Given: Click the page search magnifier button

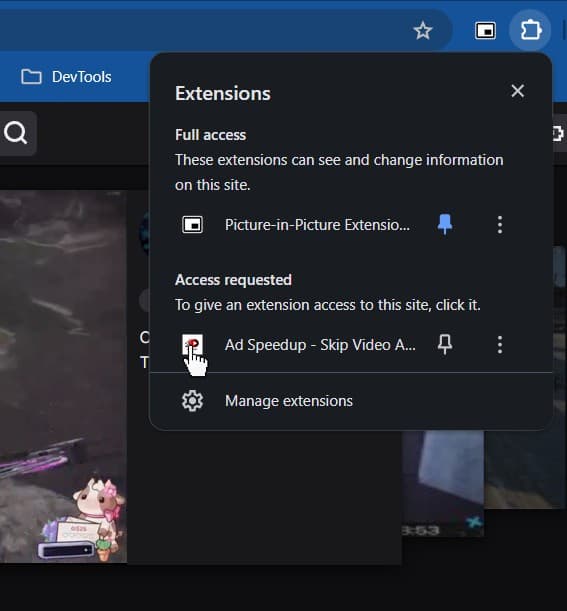Looking at the screenshot, I should click(x=16, y=133).
